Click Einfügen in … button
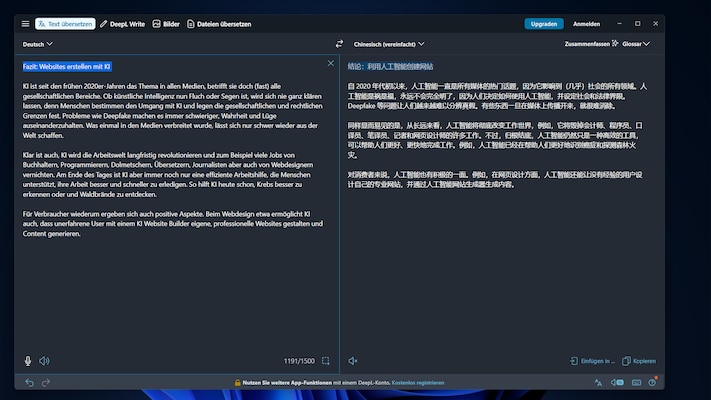 (x=592, y=361)
